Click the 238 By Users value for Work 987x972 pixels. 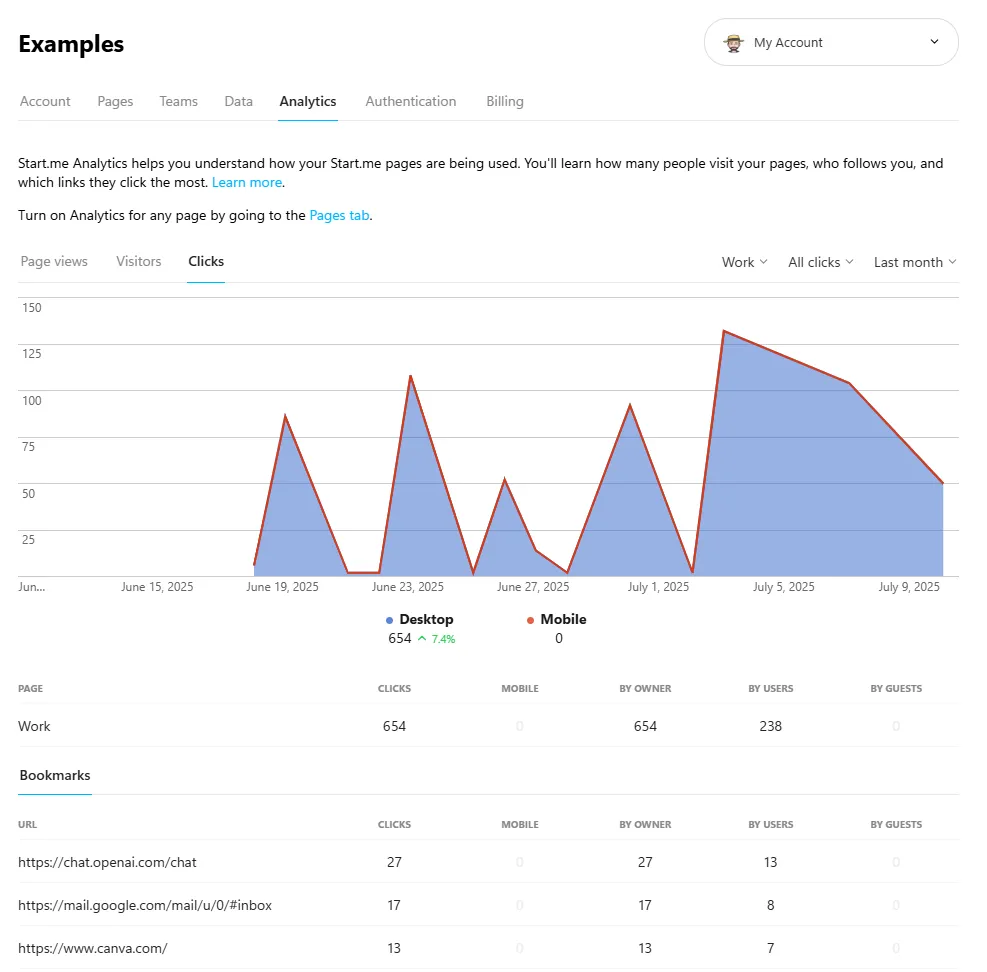pos(770,726)
